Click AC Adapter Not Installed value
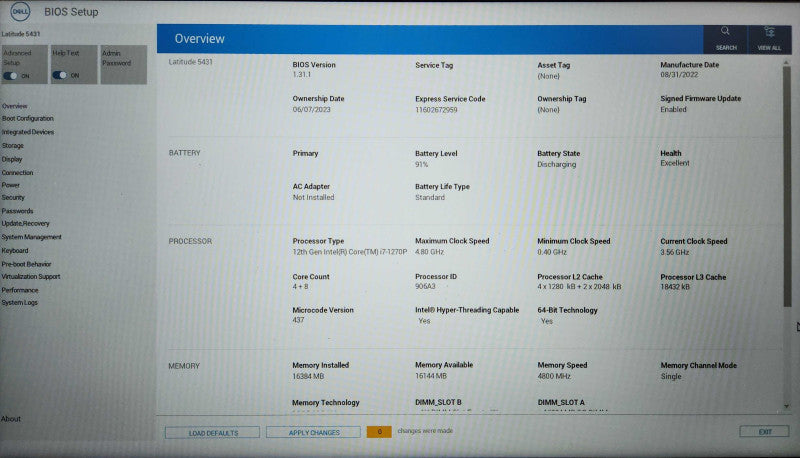800x458 pixels. point(313,197)
